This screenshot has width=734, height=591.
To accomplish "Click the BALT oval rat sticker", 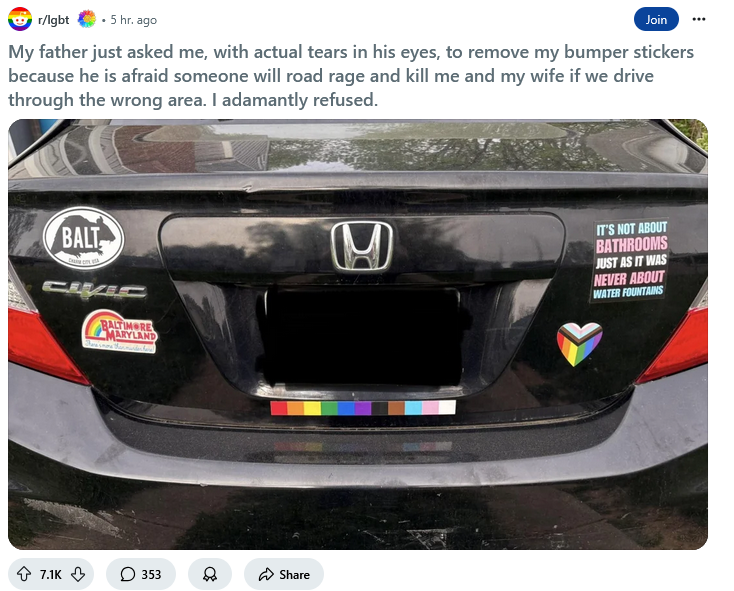I will pyautogui.click(x=83, y=239).
